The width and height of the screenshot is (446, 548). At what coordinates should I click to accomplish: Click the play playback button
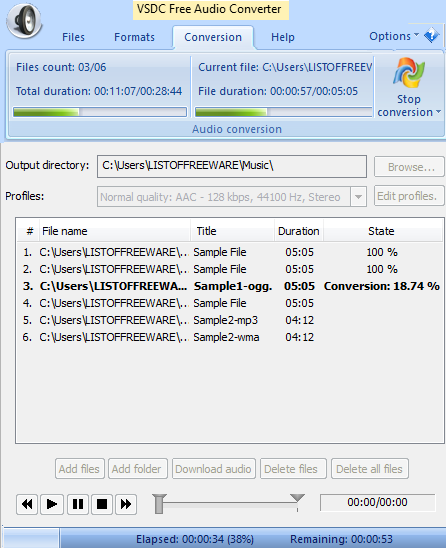[x=52, y=504]
